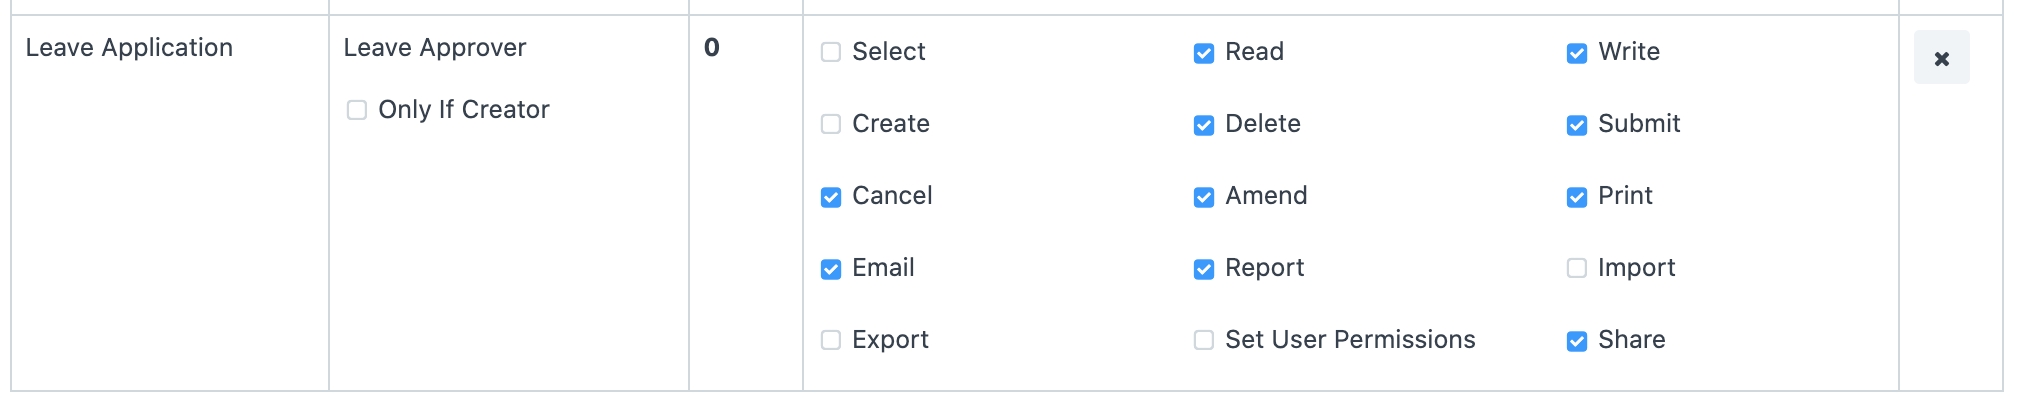Enable the Import permission checkbox

[1577, 268]
